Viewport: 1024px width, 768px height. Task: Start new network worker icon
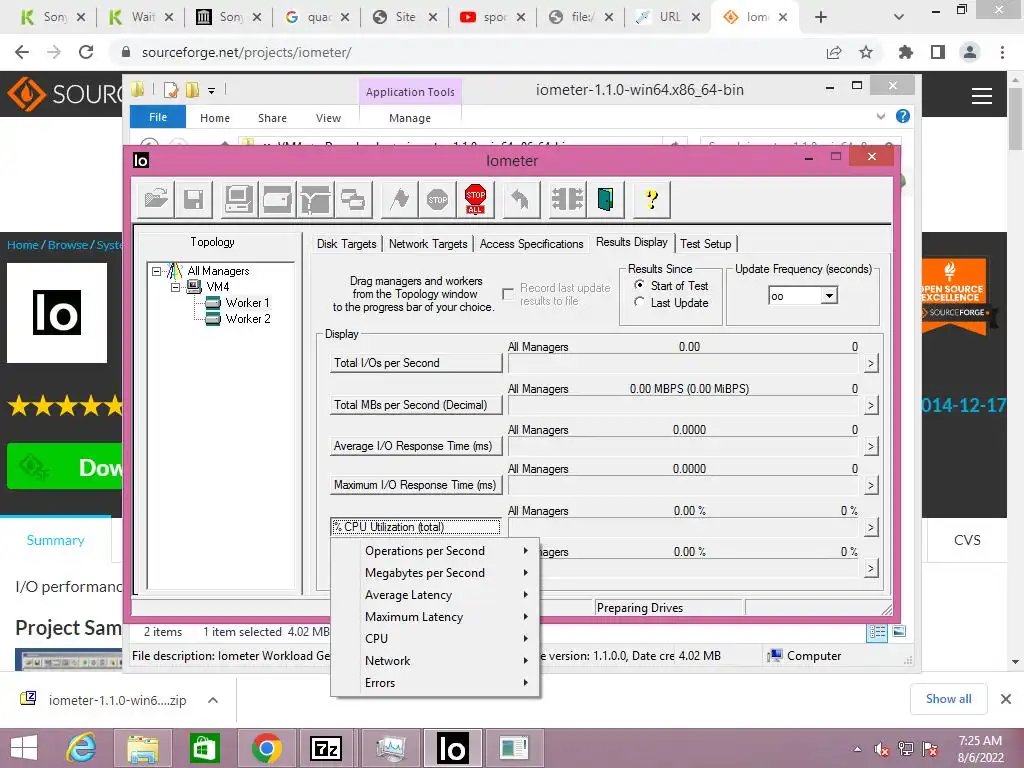pos(315,199)
